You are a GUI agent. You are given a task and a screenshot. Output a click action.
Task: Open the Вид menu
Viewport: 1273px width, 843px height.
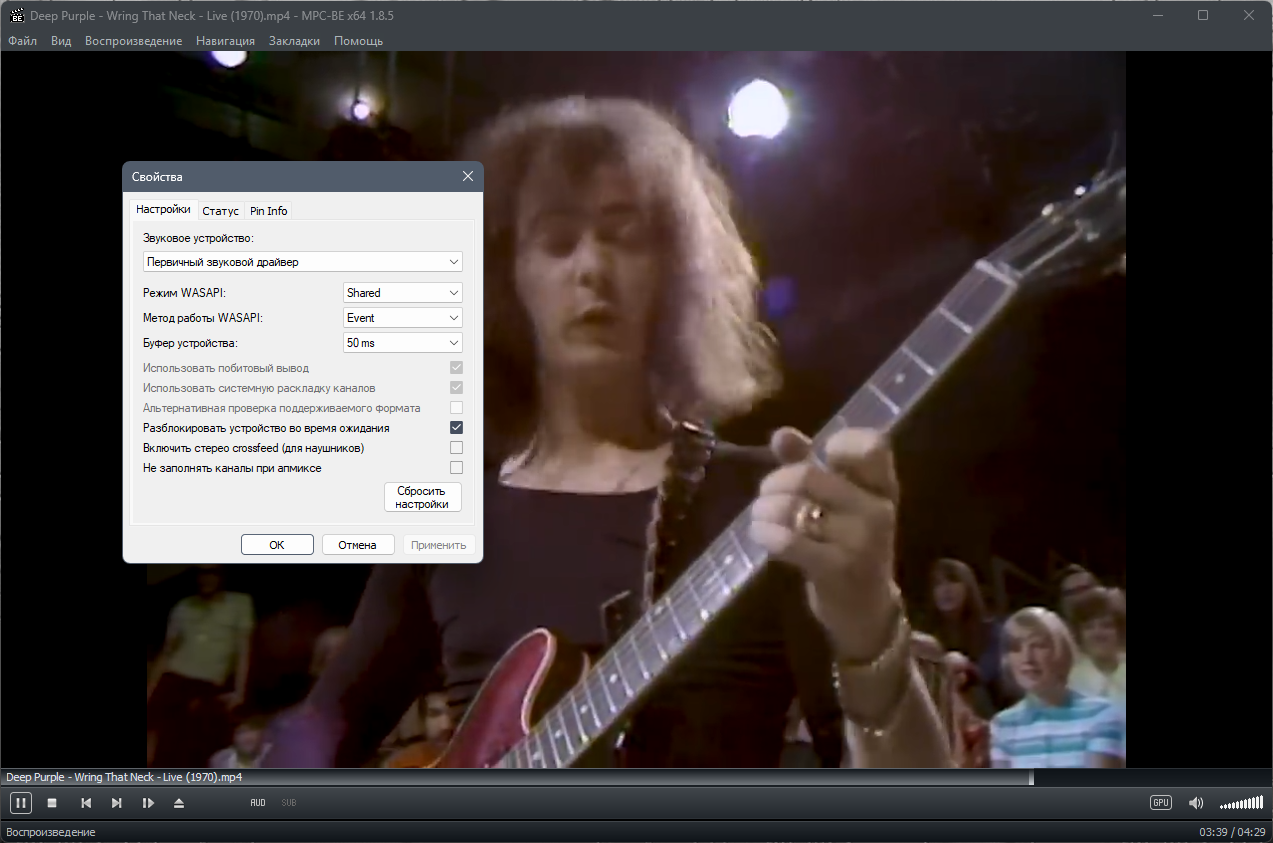[x=61, y=41]
